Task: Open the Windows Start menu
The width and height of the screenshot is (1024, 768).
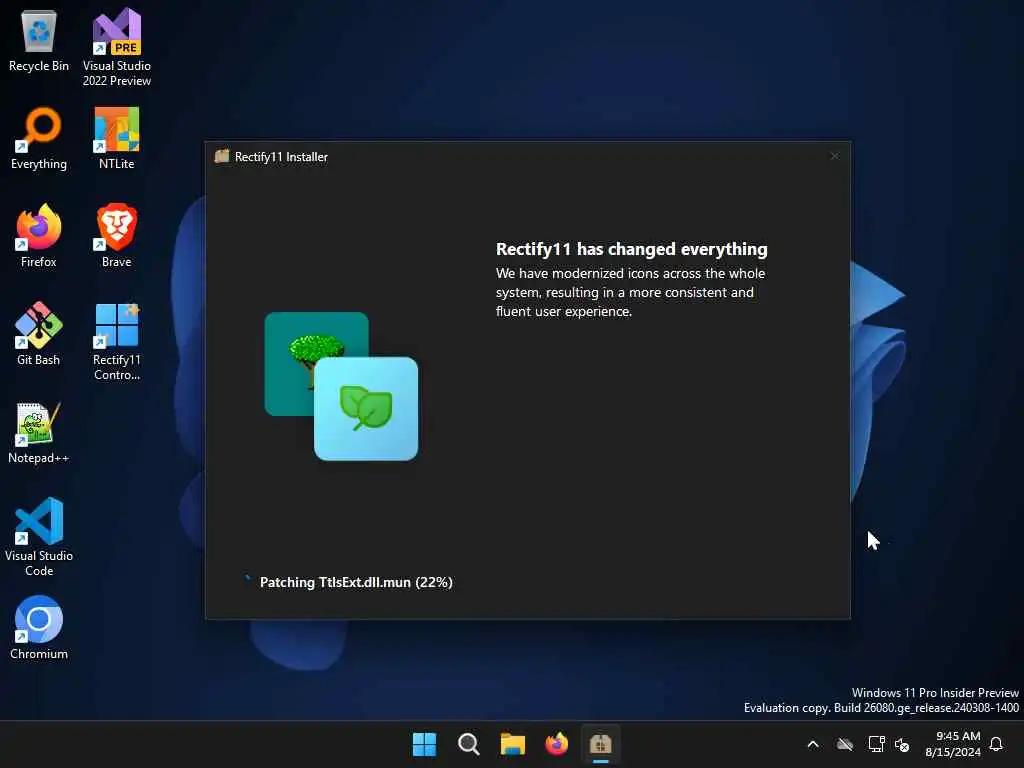Action: 424,744
